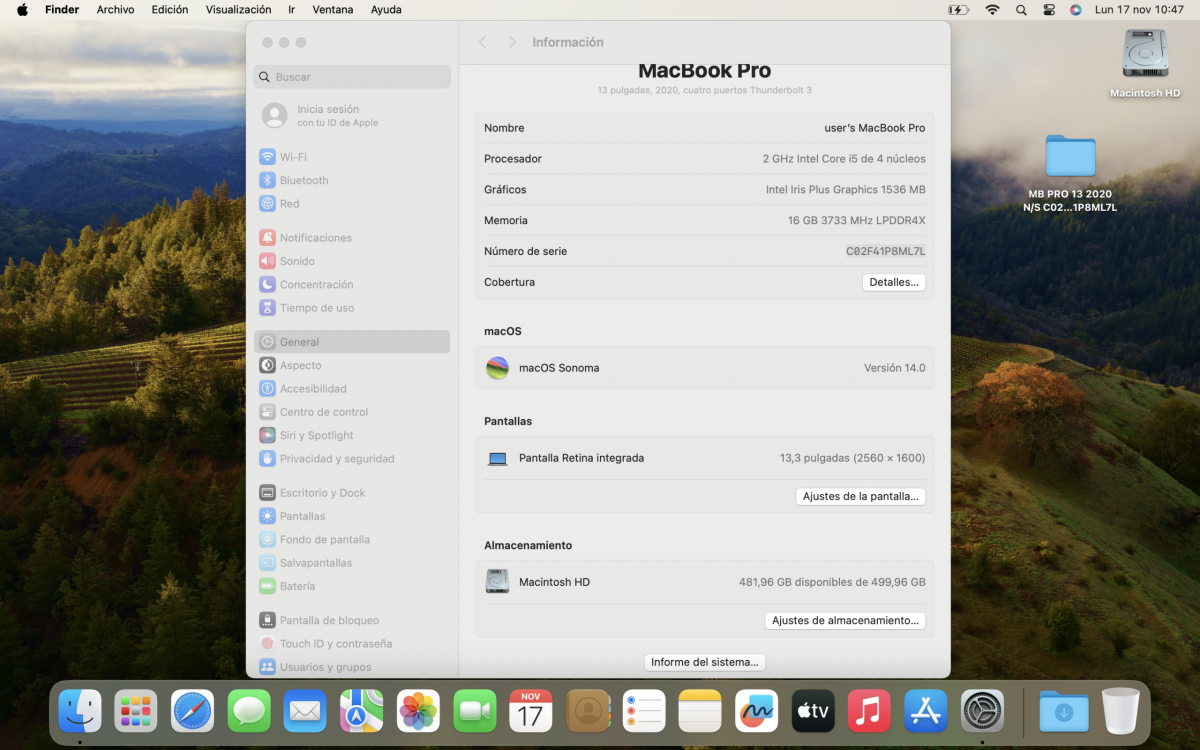Open the Apple menu
Viewport: 1200px width, 750px height.
22,10
